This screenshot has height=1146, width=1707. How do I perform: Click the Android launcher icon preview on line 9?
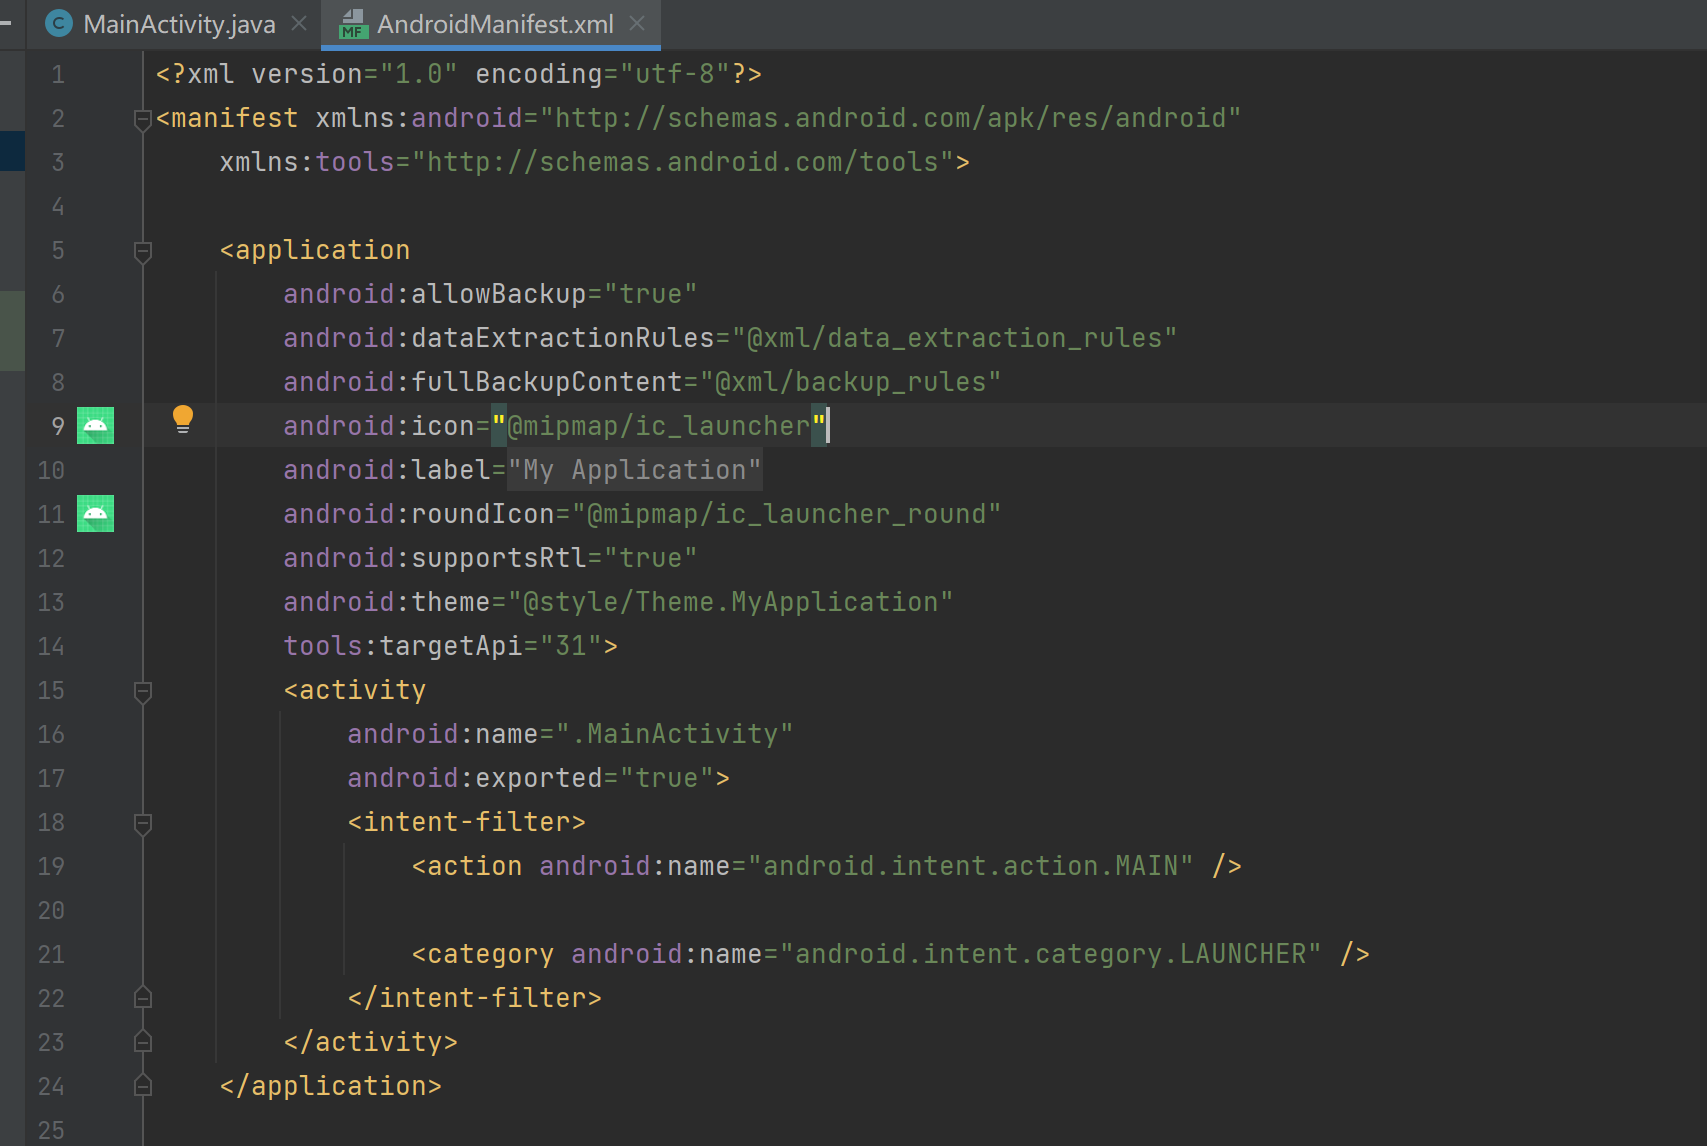[96, 426]
